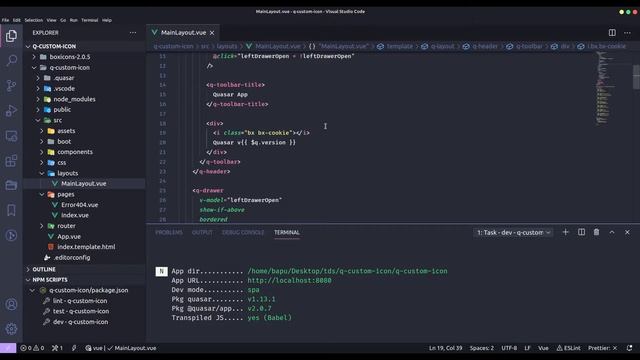Switch to the OUTPUT panel tab
Viewport: 640px width, 360px height.
[x=202, y=232]
